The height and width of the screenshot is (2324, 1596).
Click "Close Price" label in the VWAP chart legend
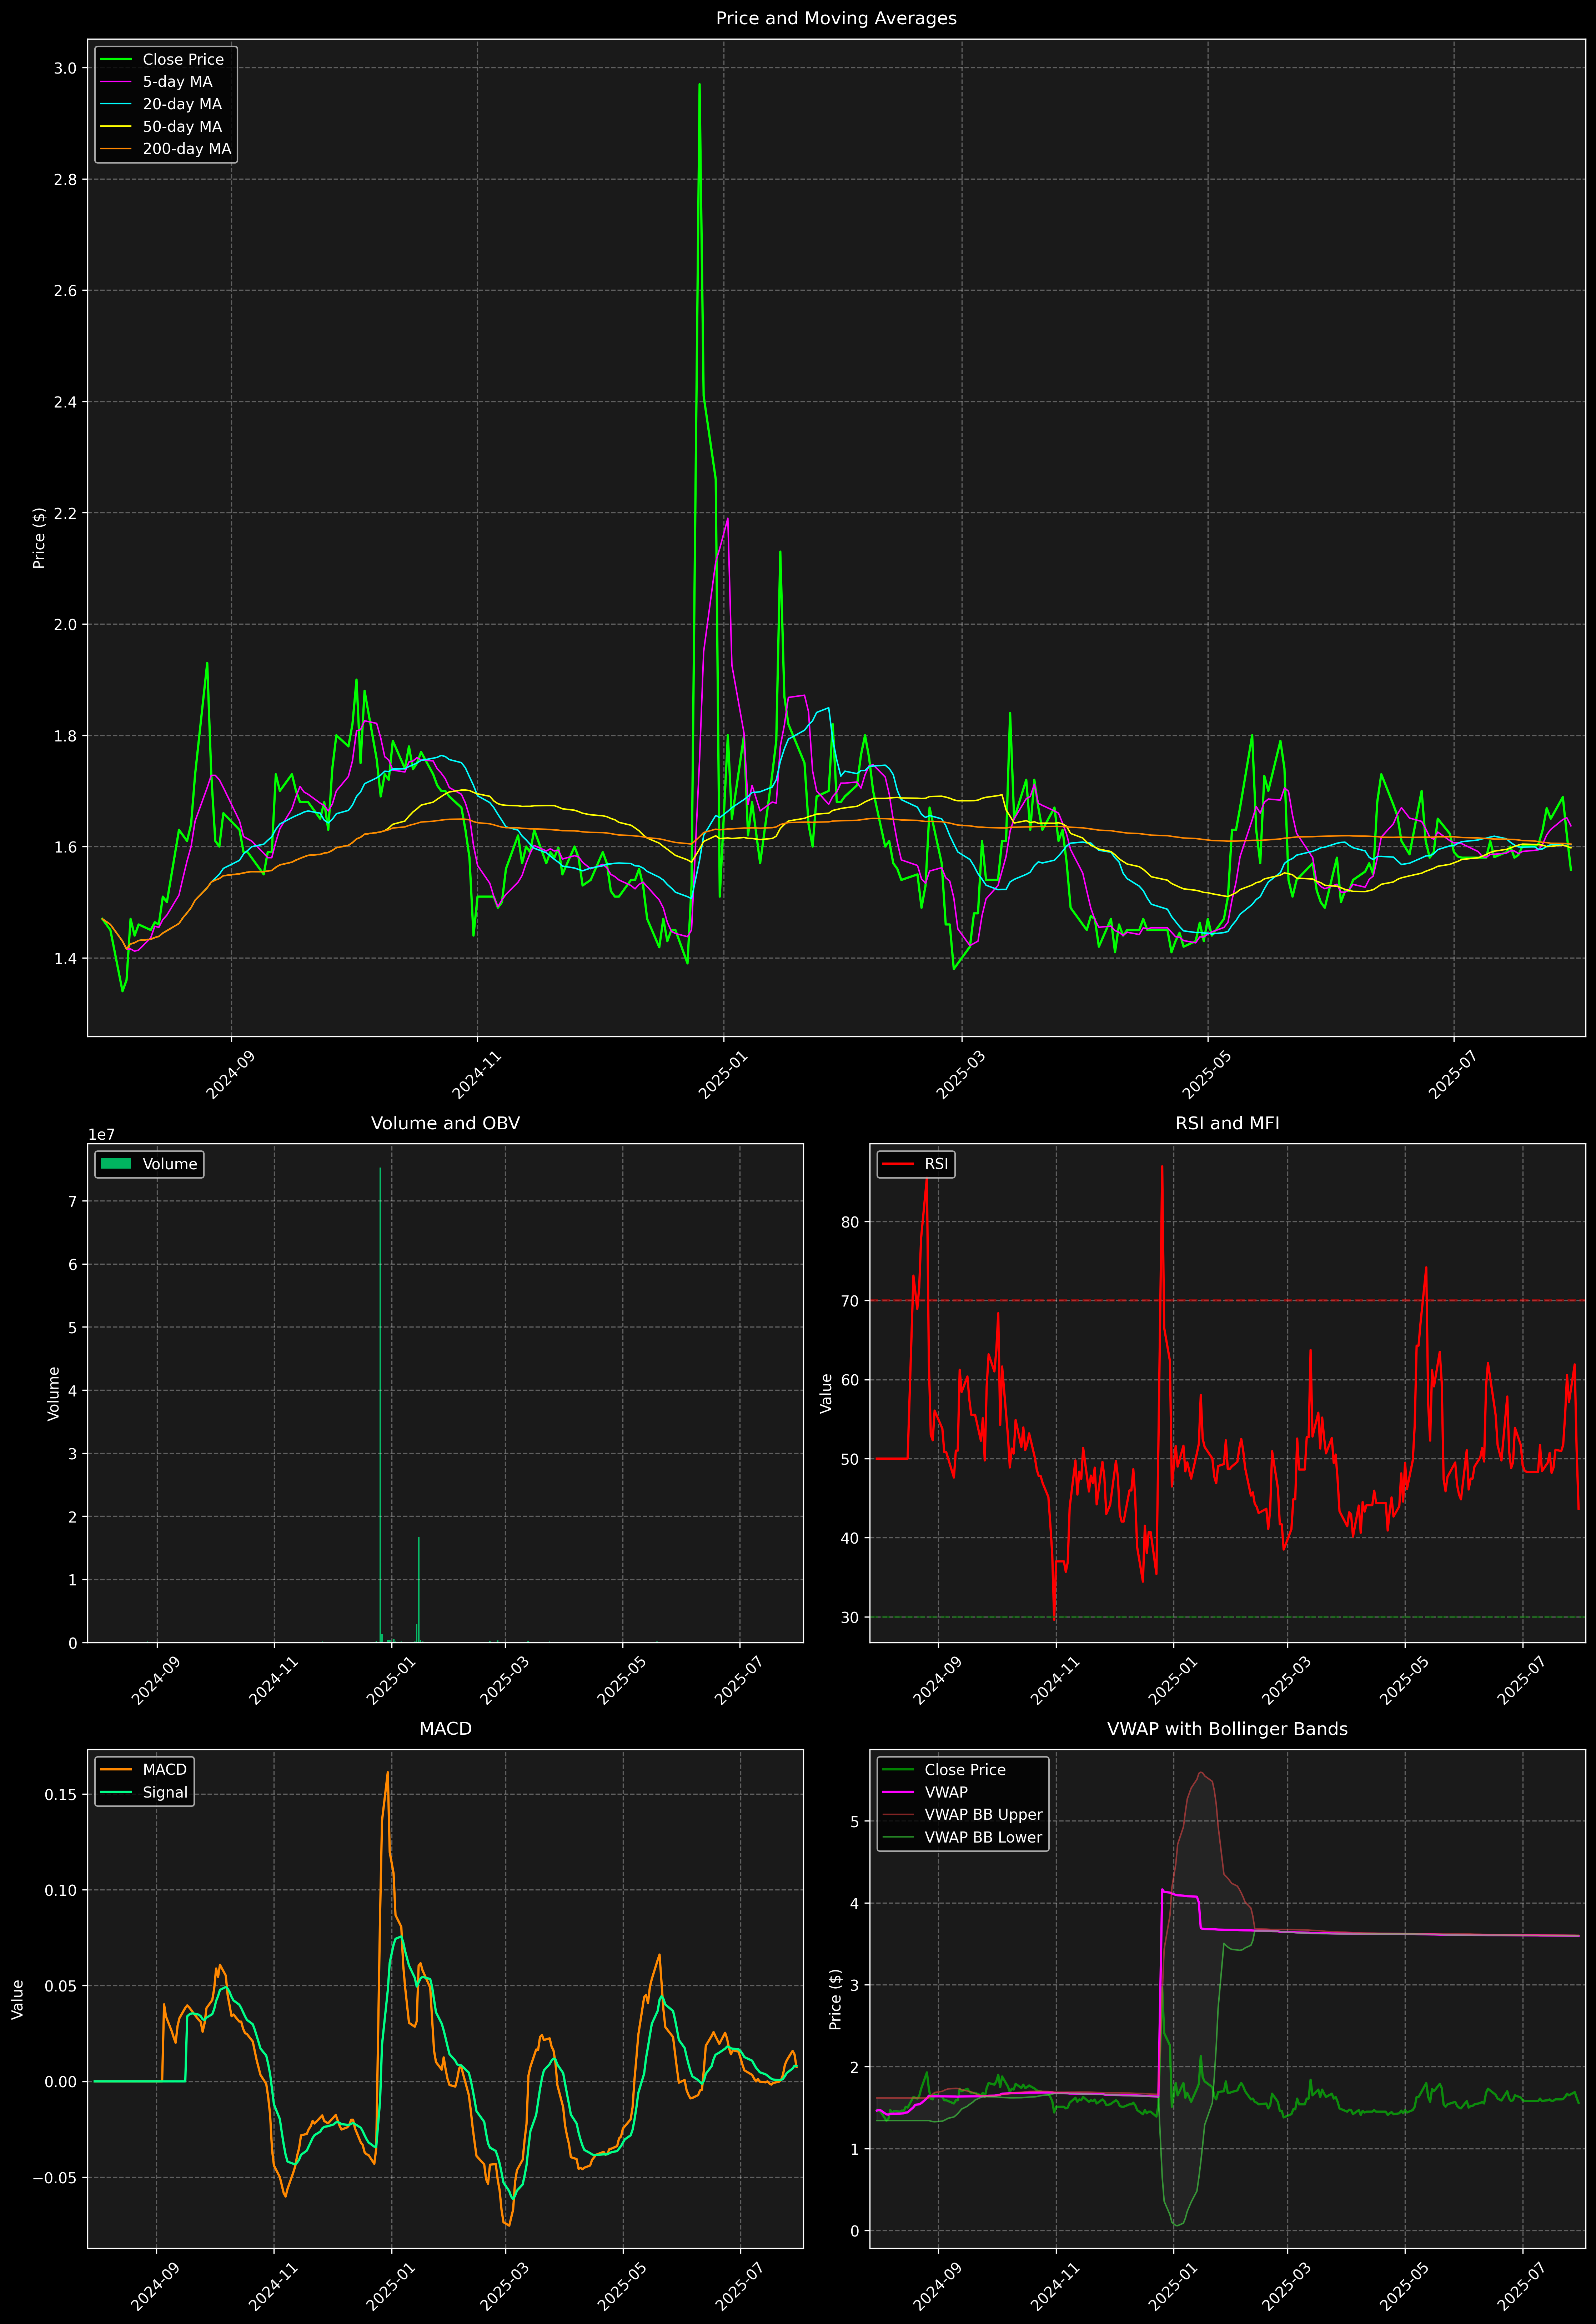[965, 1770]
